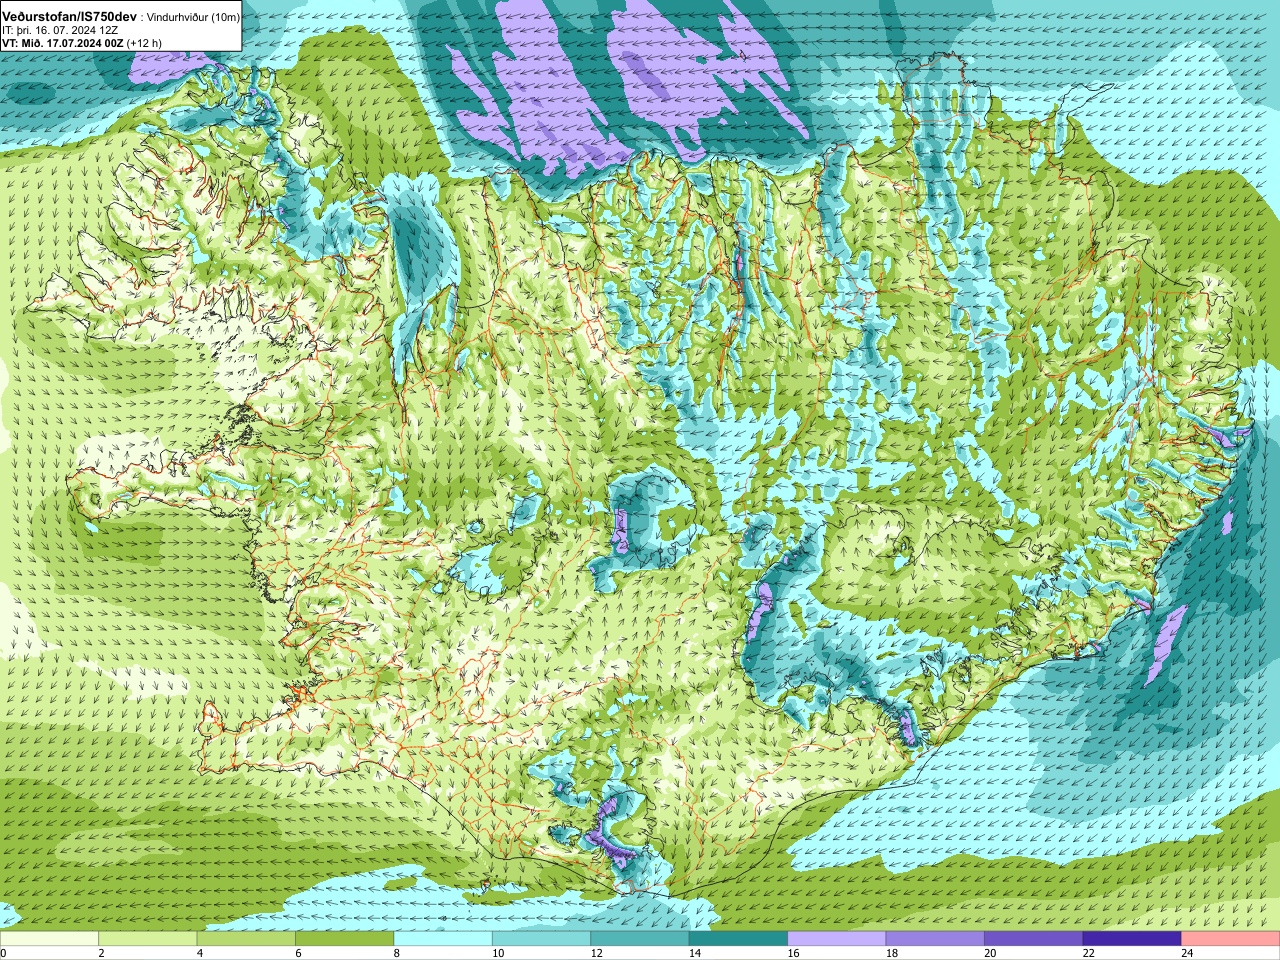Click the legend scale value '6'
This screenshot has width=1280, height=960.
(x=298, y=953)
